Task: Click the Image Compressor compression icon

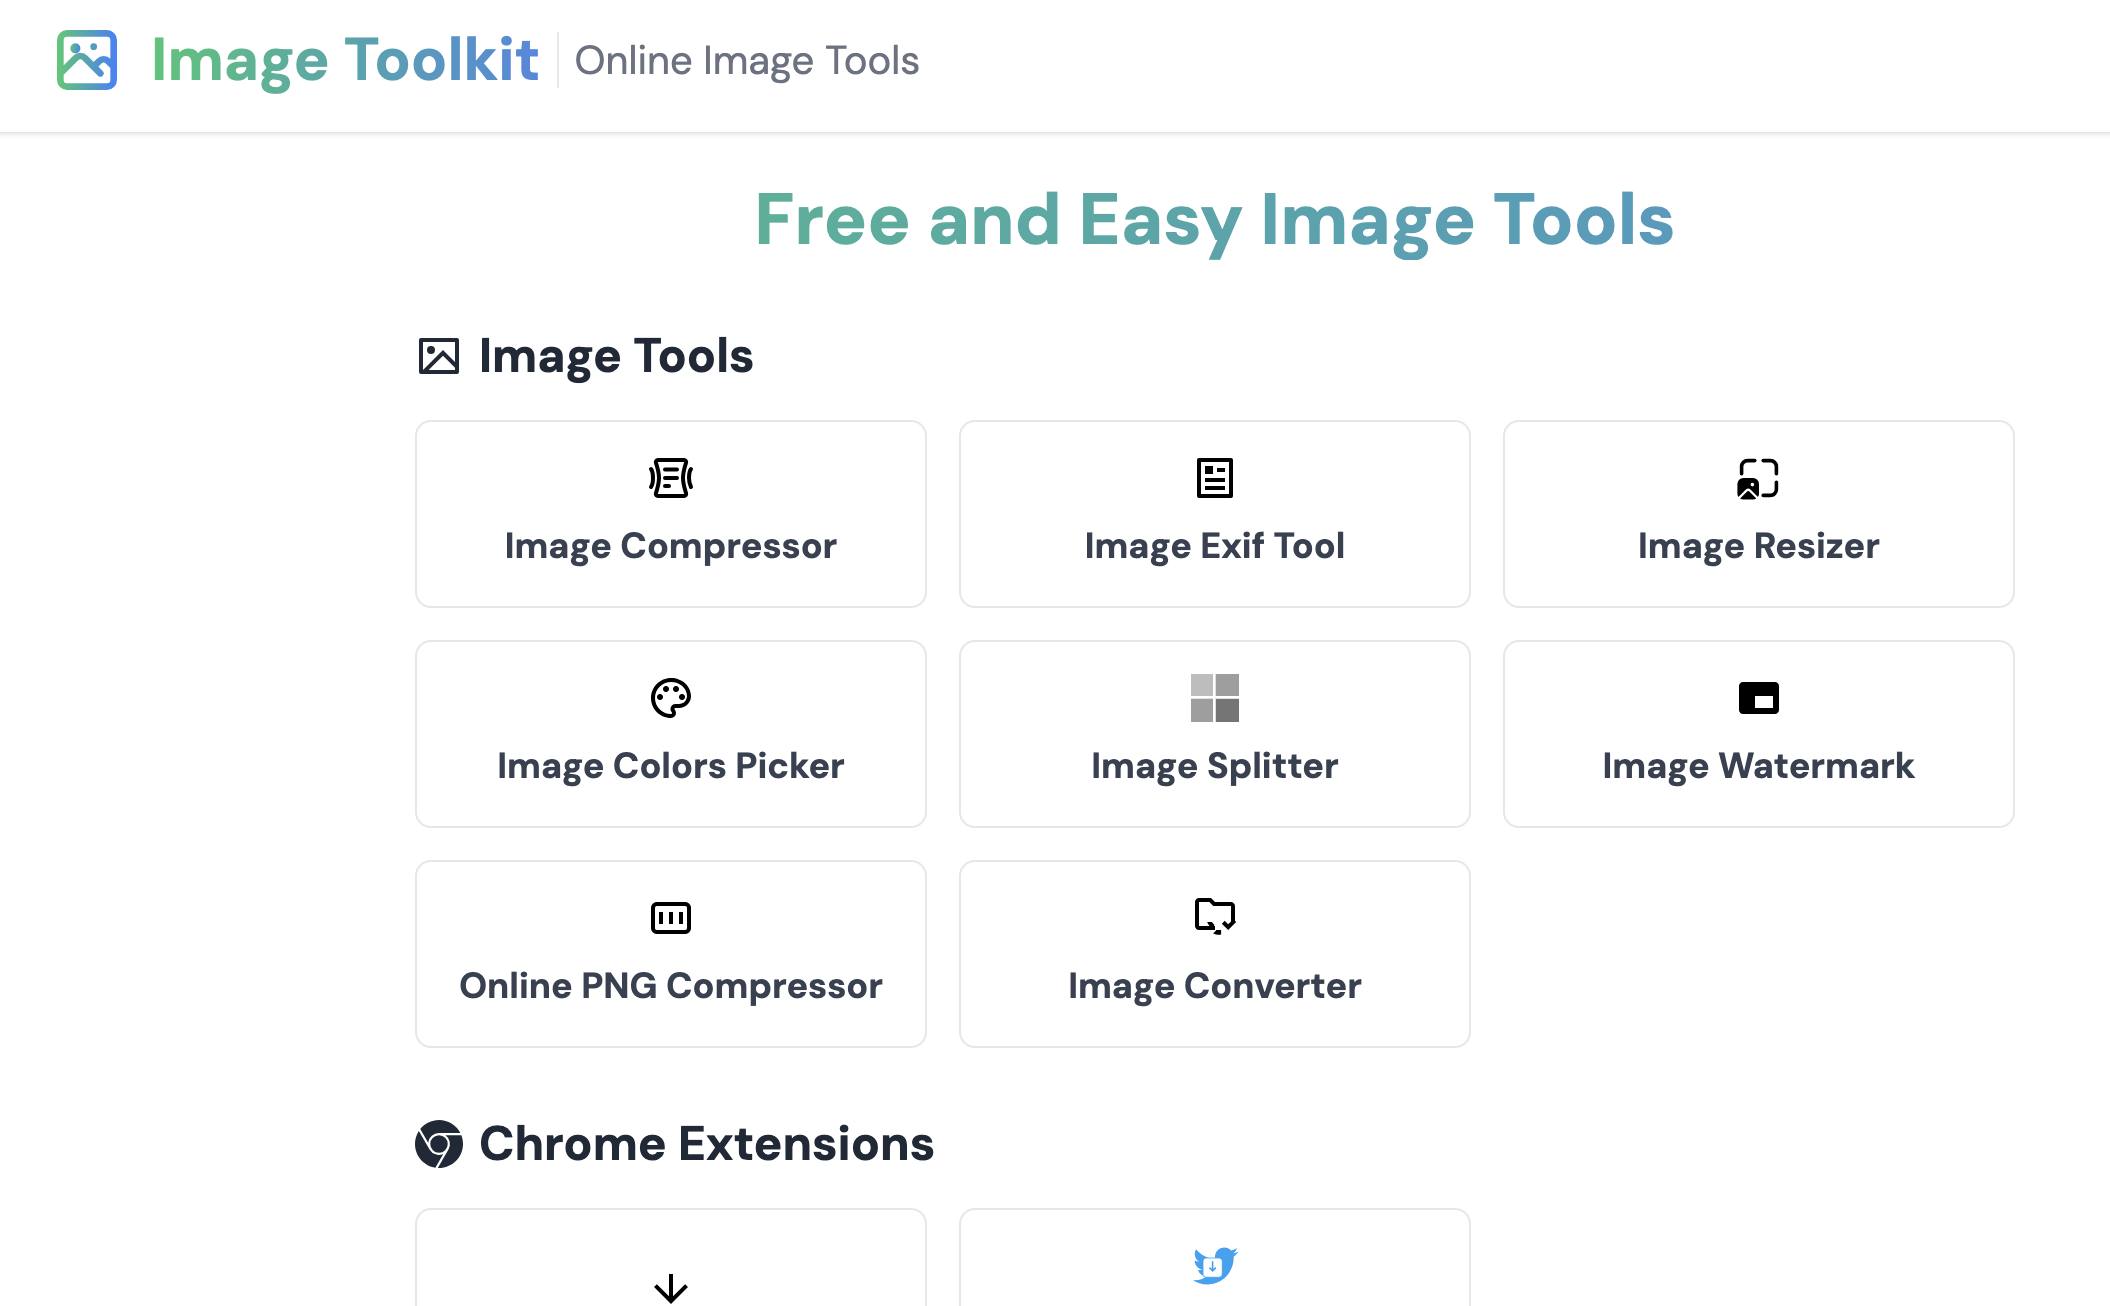Action: [670, 477]
